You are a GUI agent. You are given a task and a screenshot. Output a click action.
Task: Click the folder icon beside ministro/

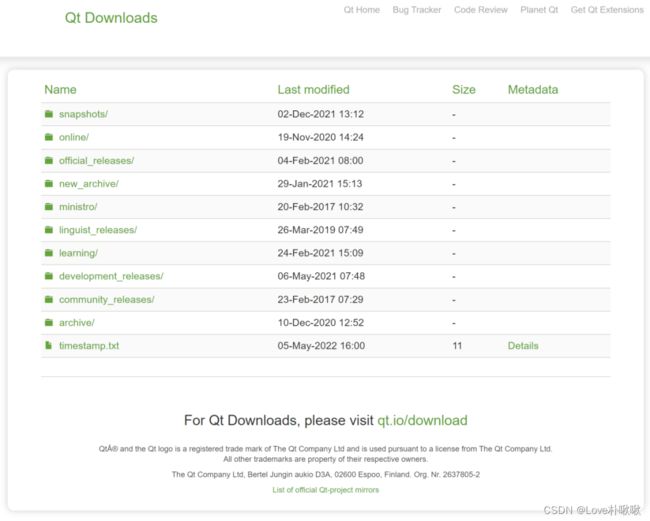pyautogui.click(x=49, y=206)
